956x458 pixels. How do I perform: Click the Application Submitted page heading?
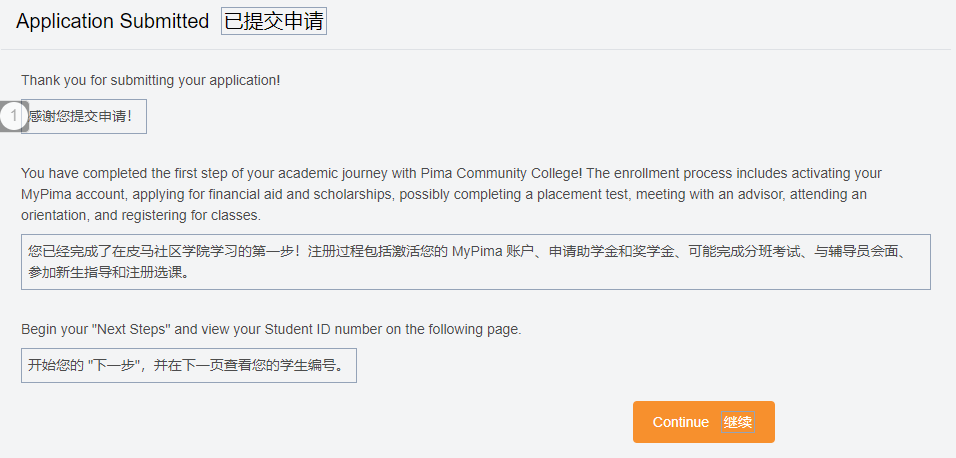pos(112,22)
